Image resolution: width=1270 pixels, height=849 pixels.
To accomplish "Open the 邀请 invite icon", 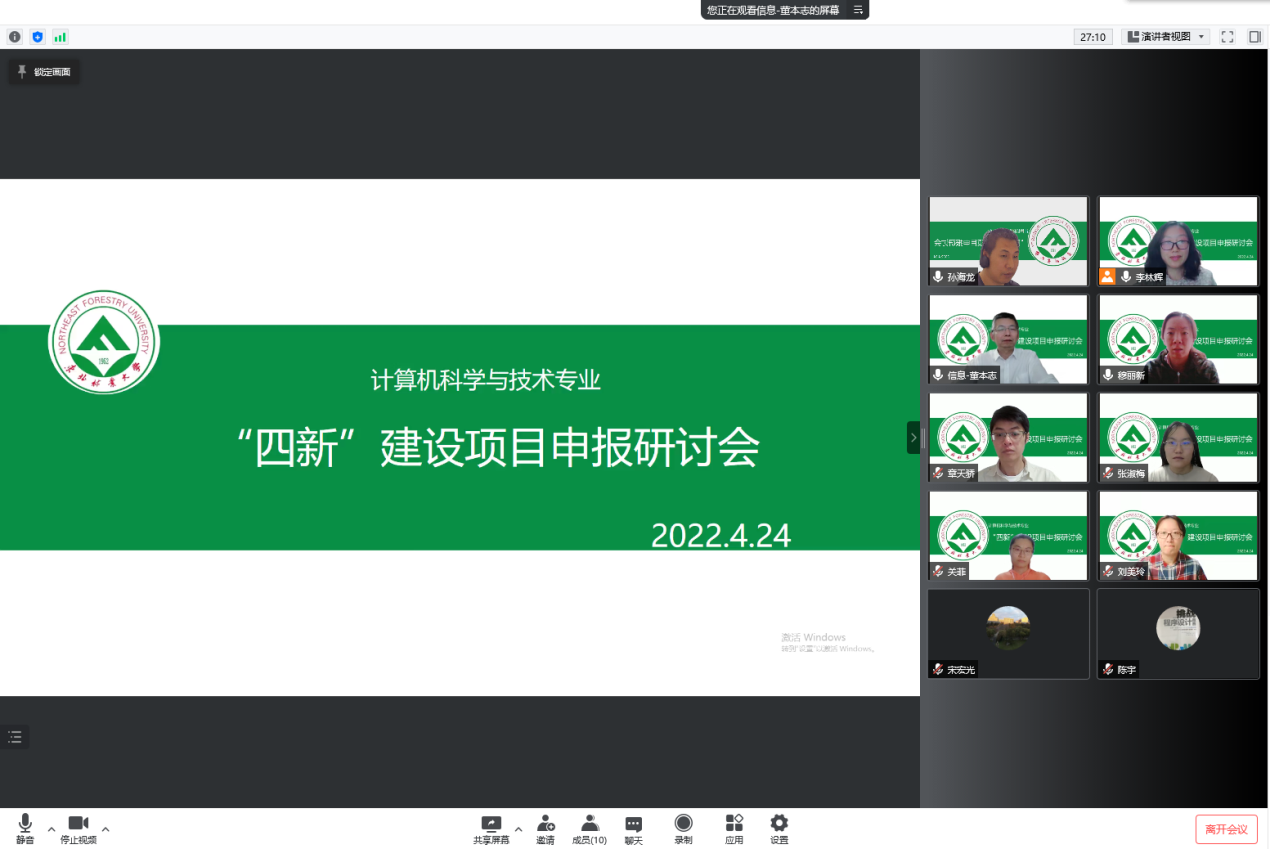I will (545, 828).
